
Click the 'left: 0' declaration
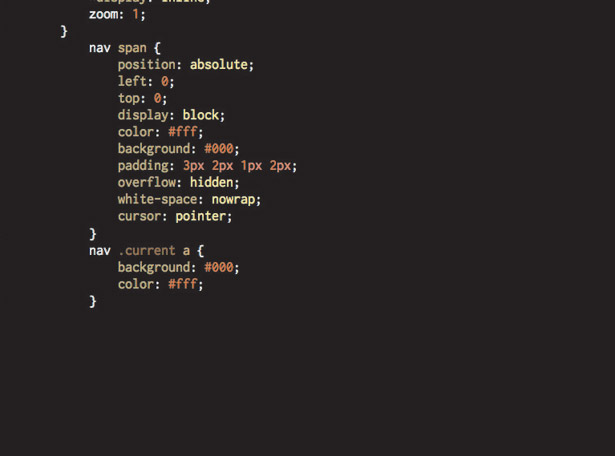[x=146, y=82]
